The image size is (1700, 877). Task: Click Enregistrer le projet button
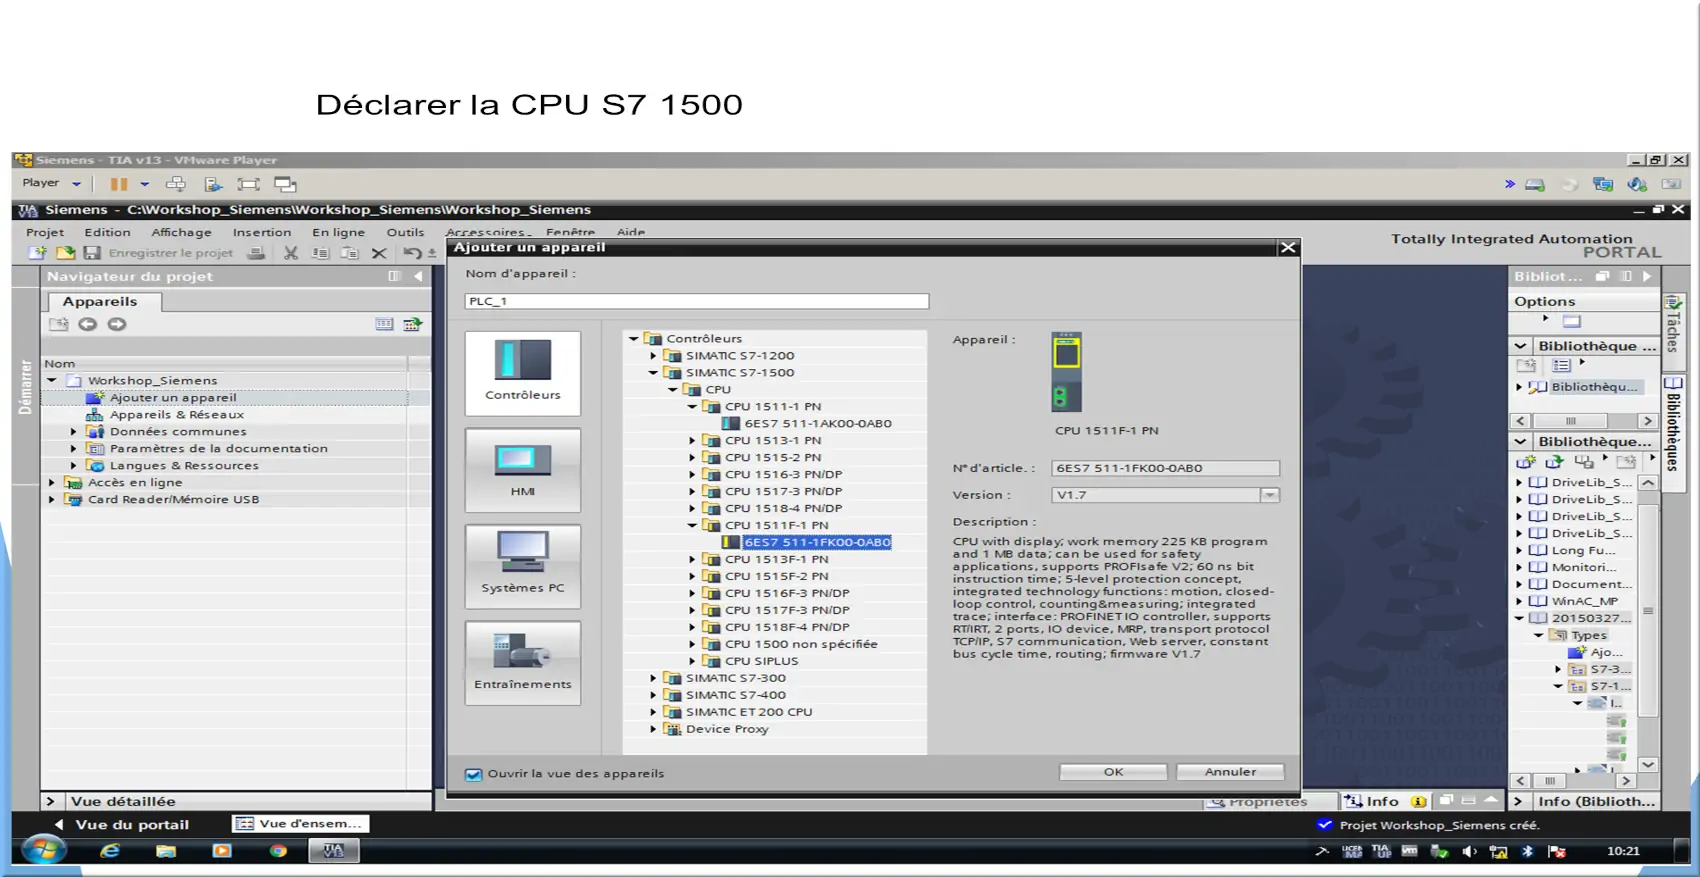pos(170,253)
